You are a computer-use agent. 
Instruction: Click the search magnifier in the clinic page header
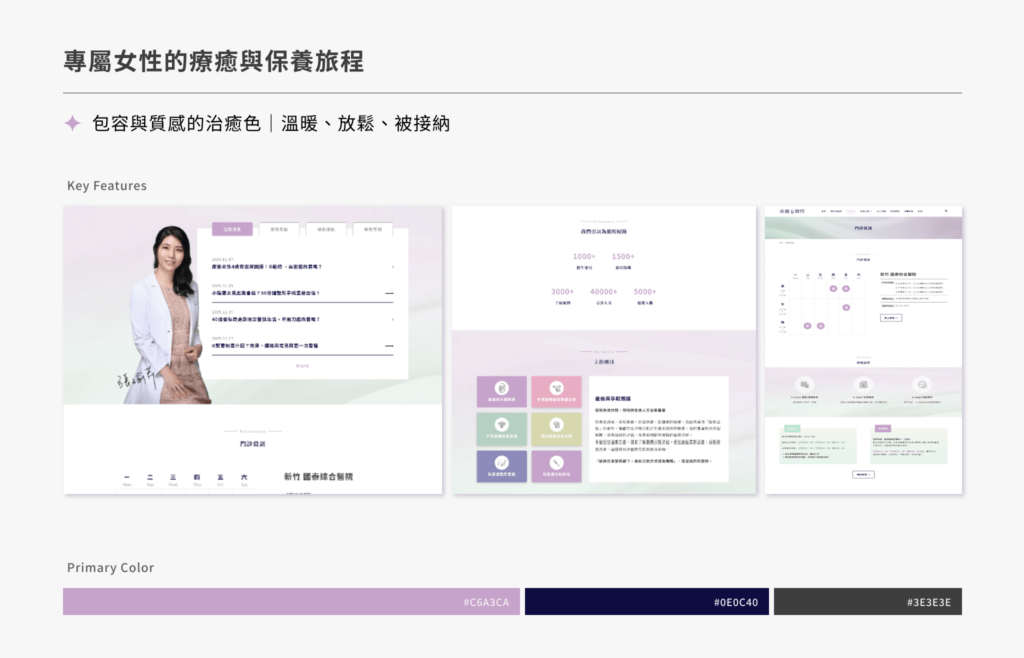945,211
